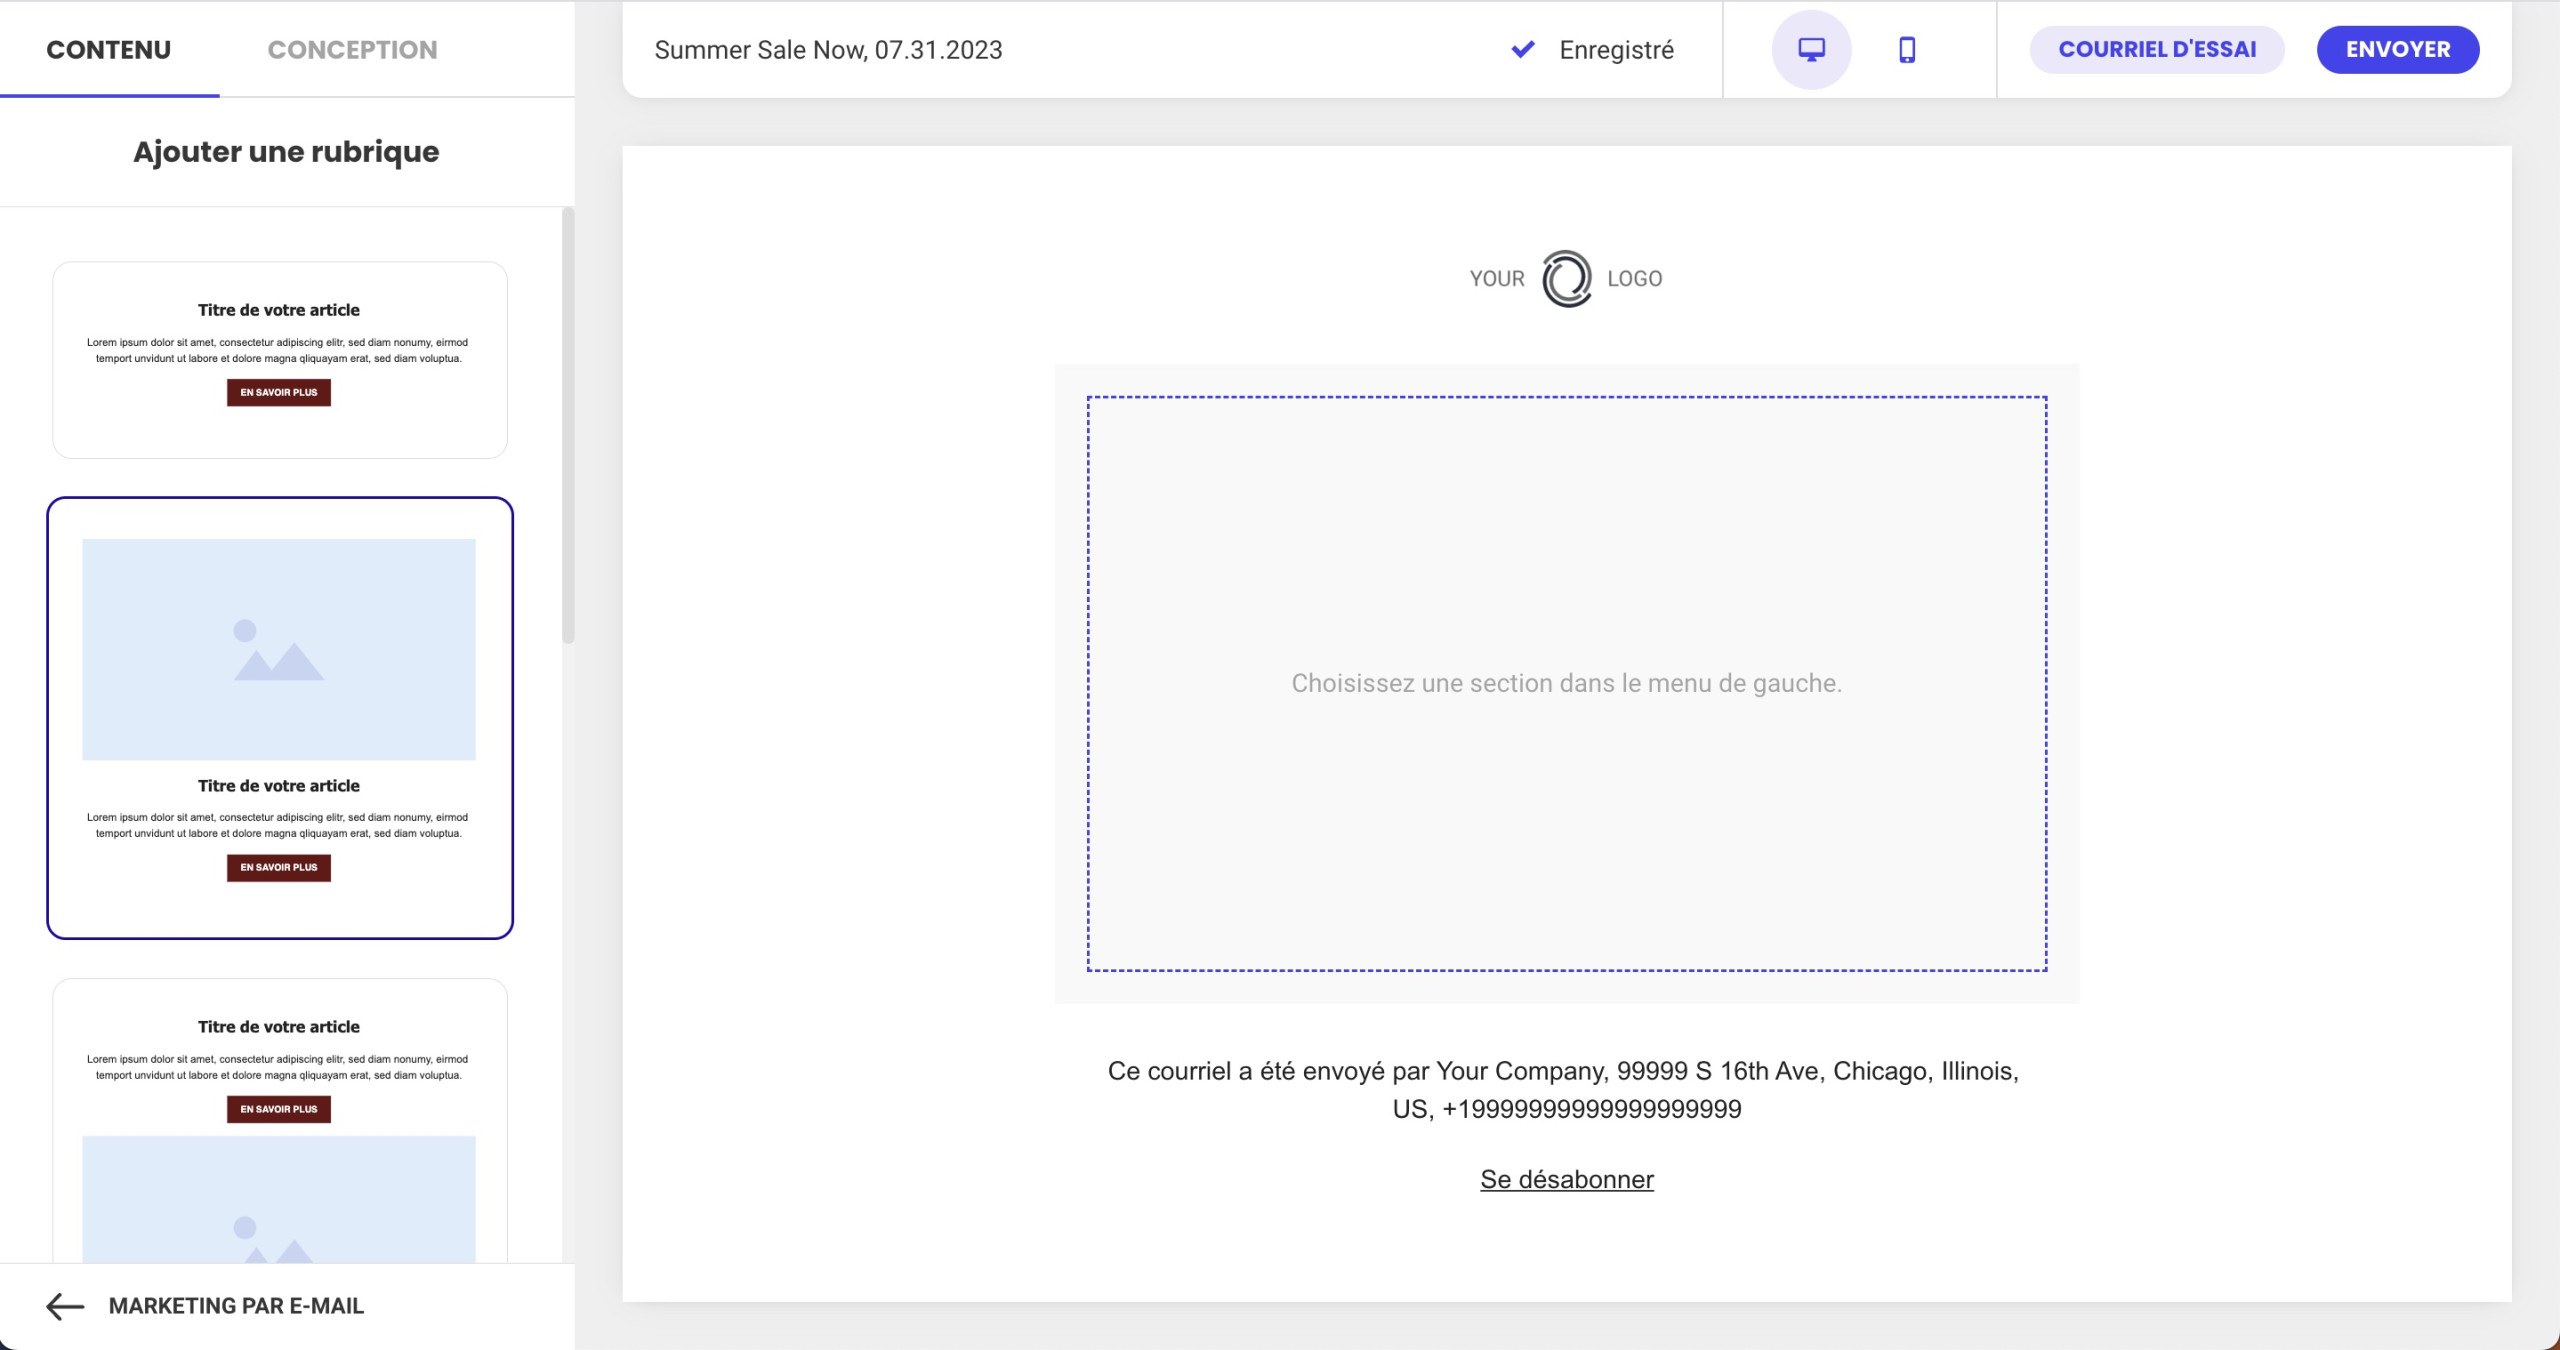Select the image-above-text article section template
The width and height of the screenshot is (2560, 1350).
click(280, 718)
